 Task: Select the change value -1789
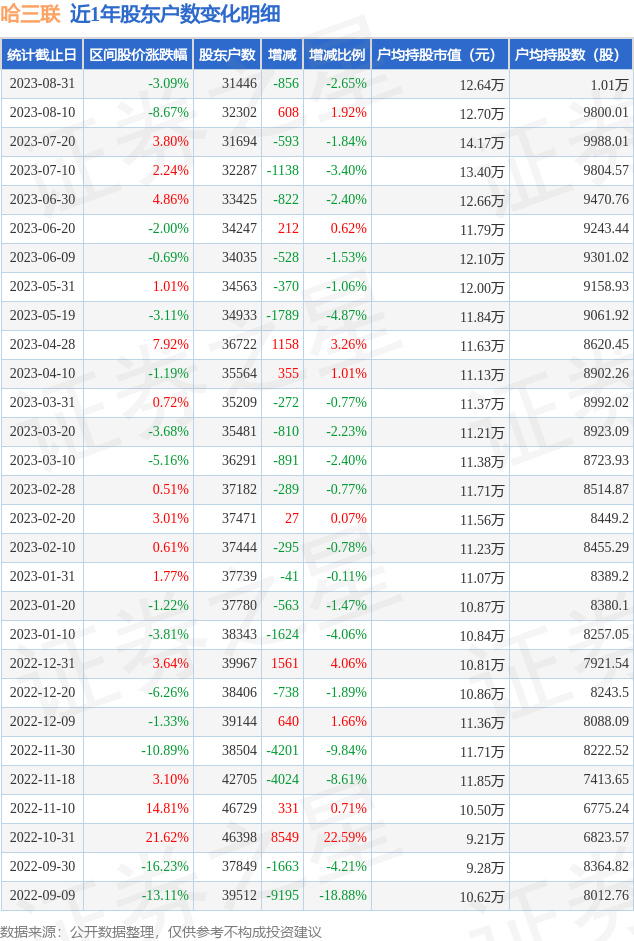[x=282, y=315]
